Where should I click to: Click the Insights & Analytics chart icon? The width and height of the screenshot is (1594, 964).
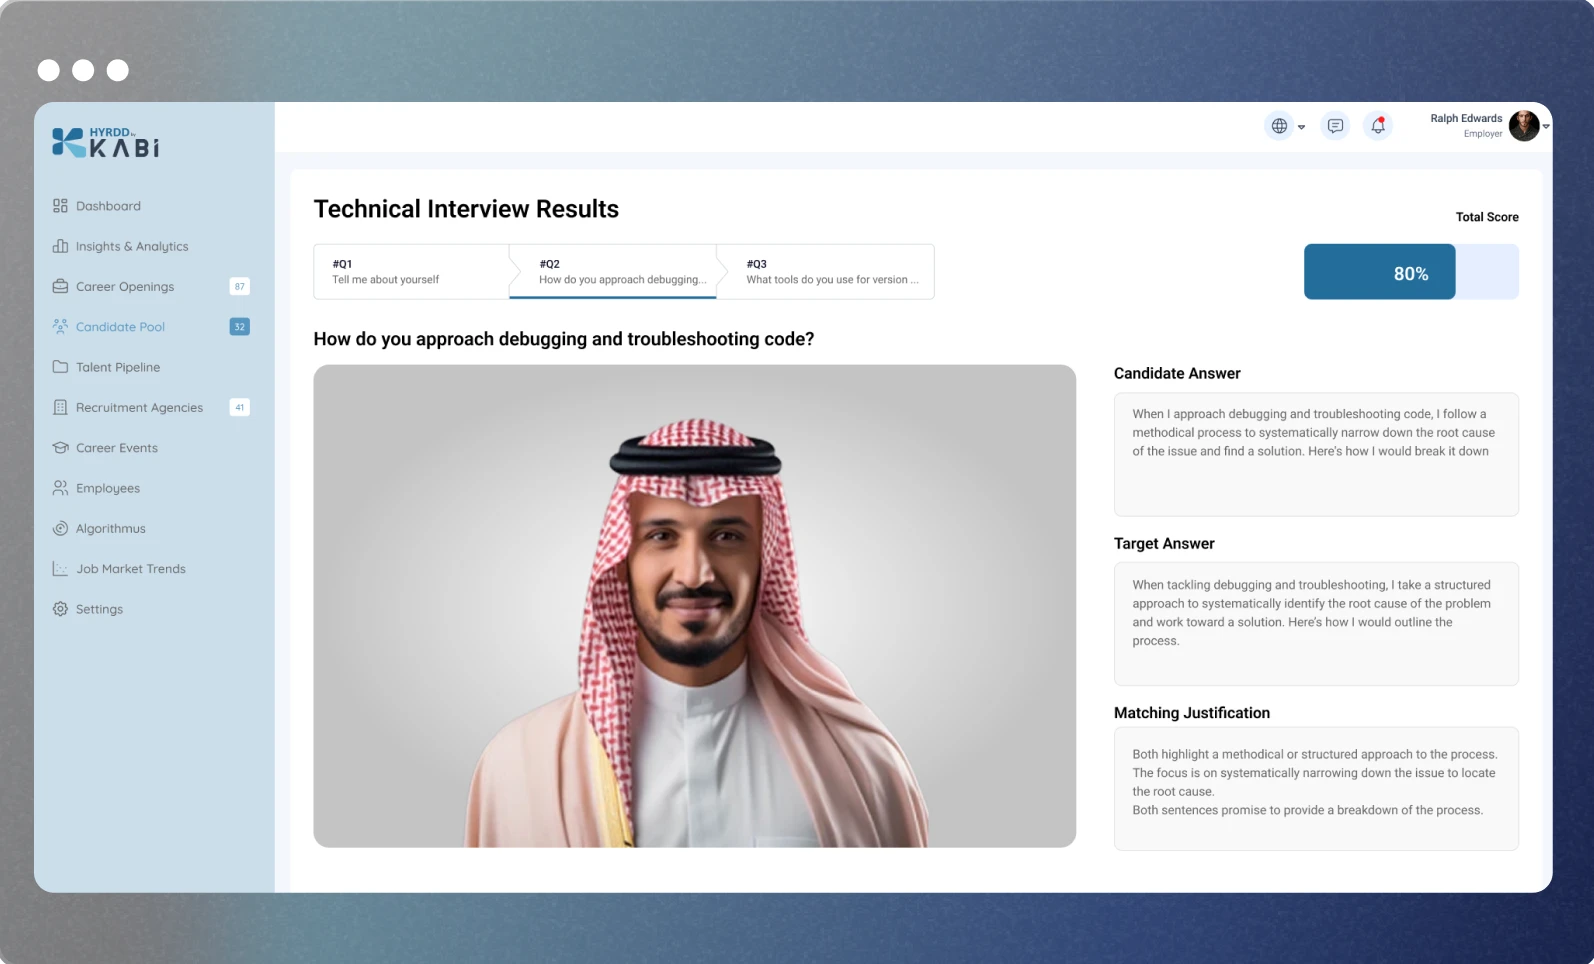60,246
